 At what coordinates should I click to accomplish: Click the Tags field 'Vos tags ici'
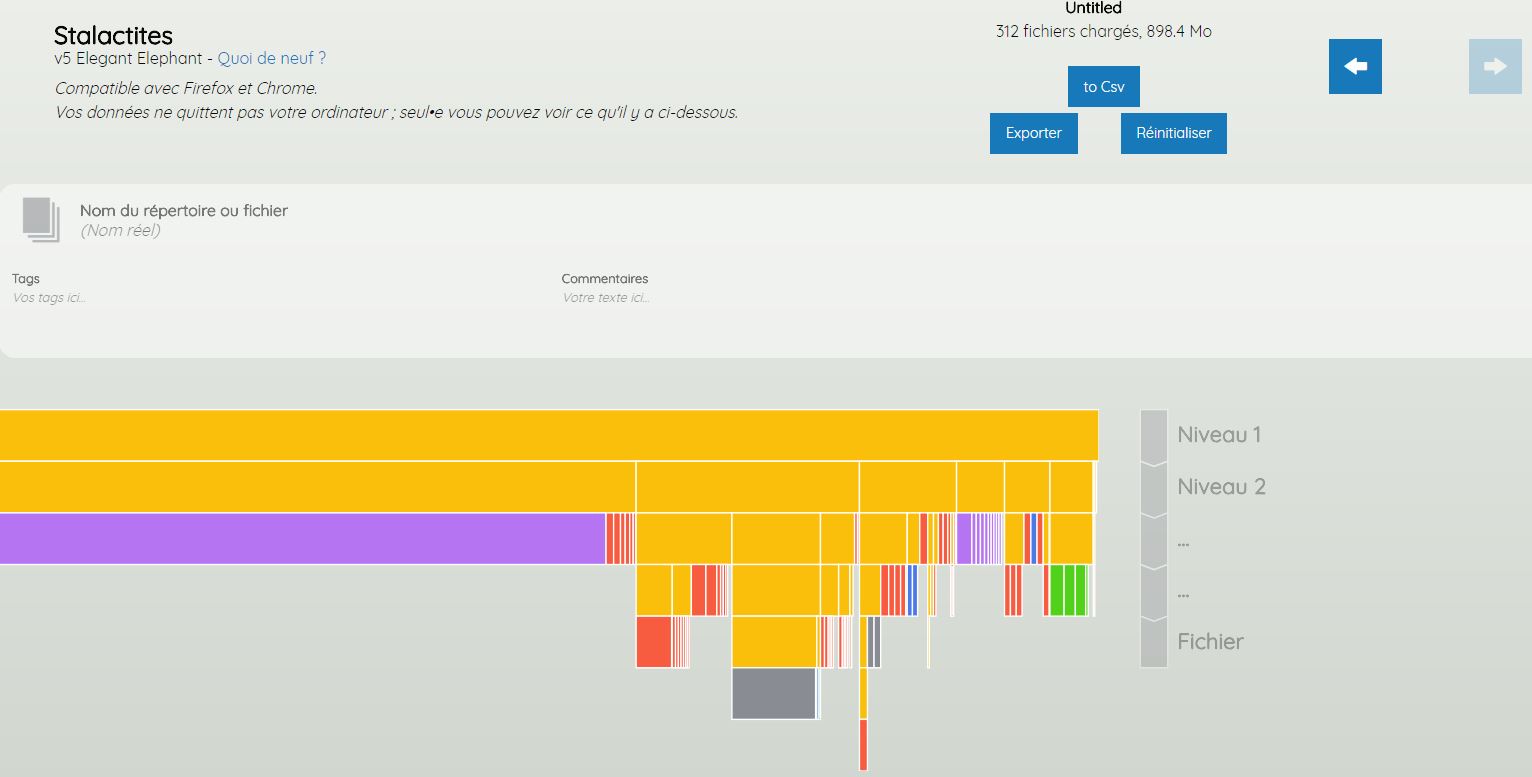49,298
